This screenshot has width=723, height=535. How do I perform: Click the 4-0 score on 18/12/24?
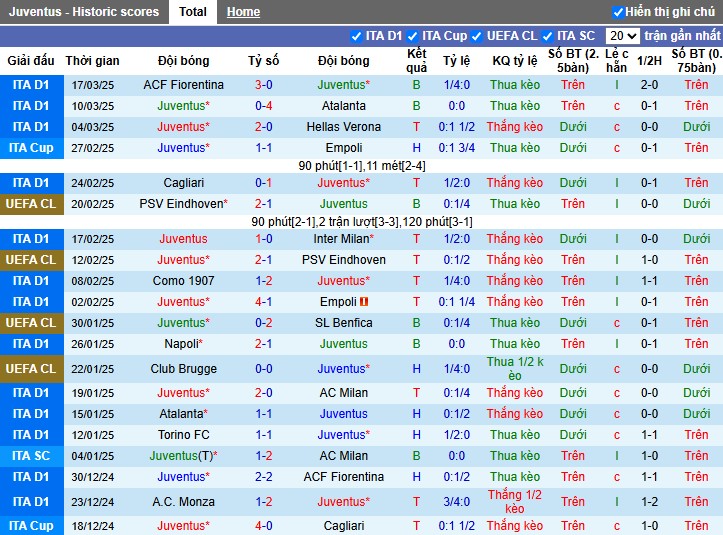pos(264,526)
